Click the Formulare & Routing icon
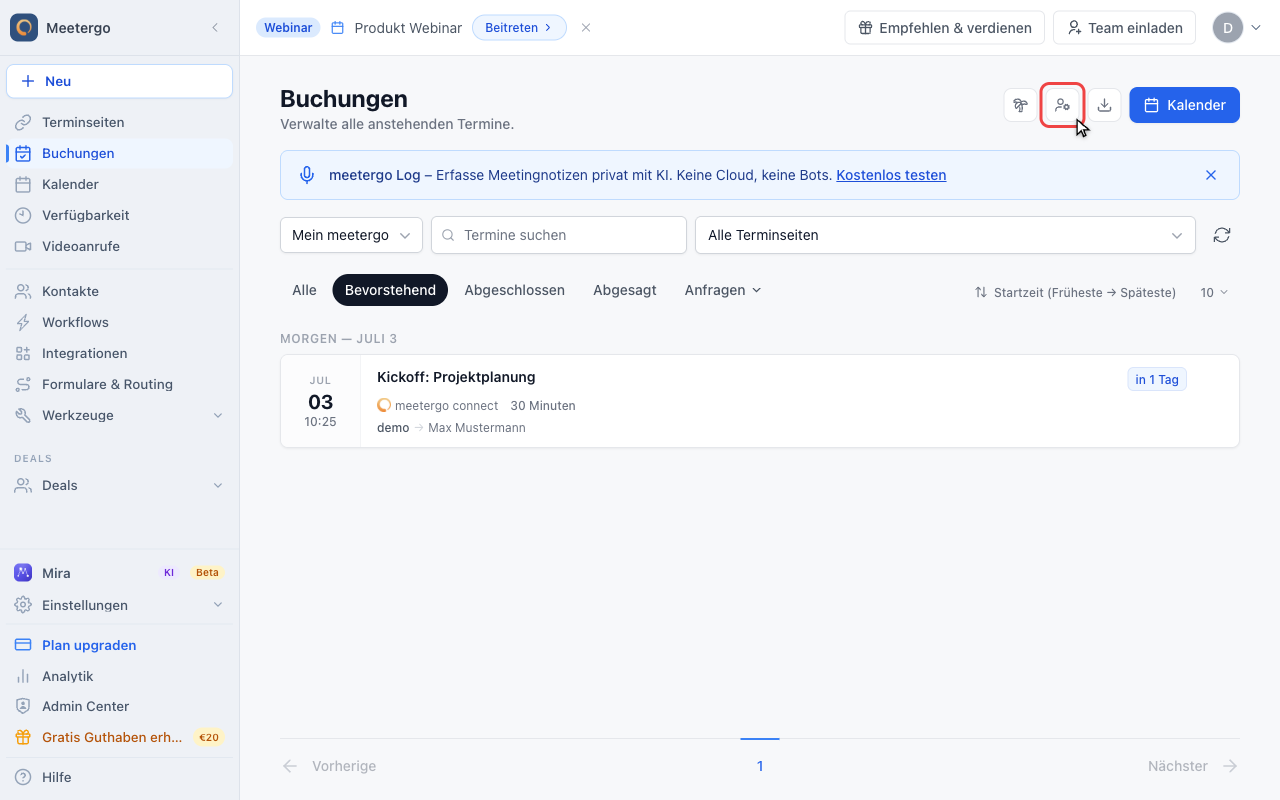Screen dimensions: 1280x800 pyautogui.click(x=23, y=384)
